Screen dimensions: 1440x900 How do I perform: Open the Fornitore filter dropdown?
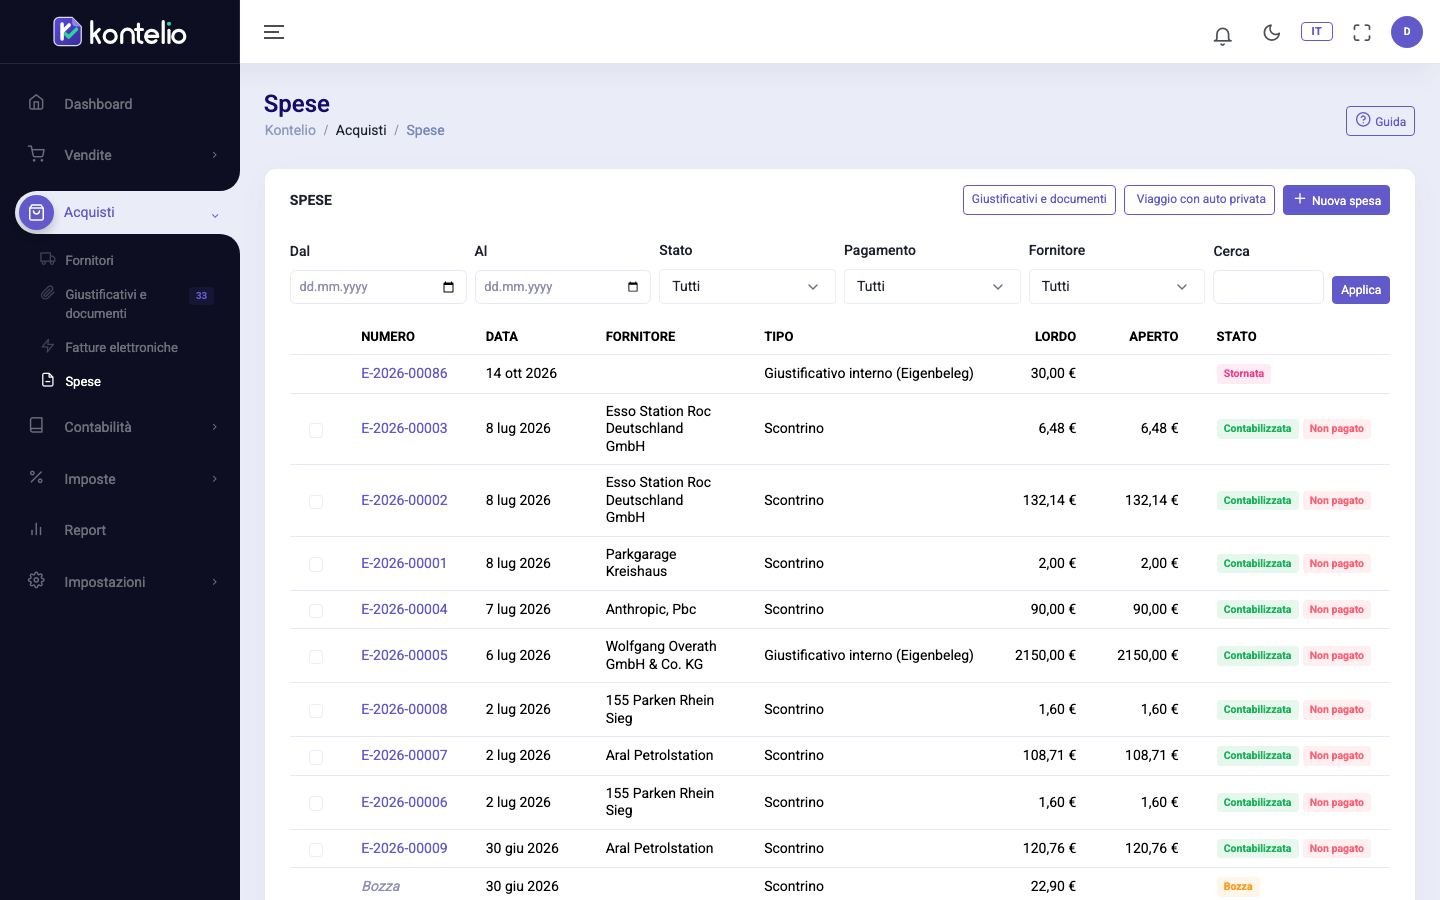[1117, 287]
